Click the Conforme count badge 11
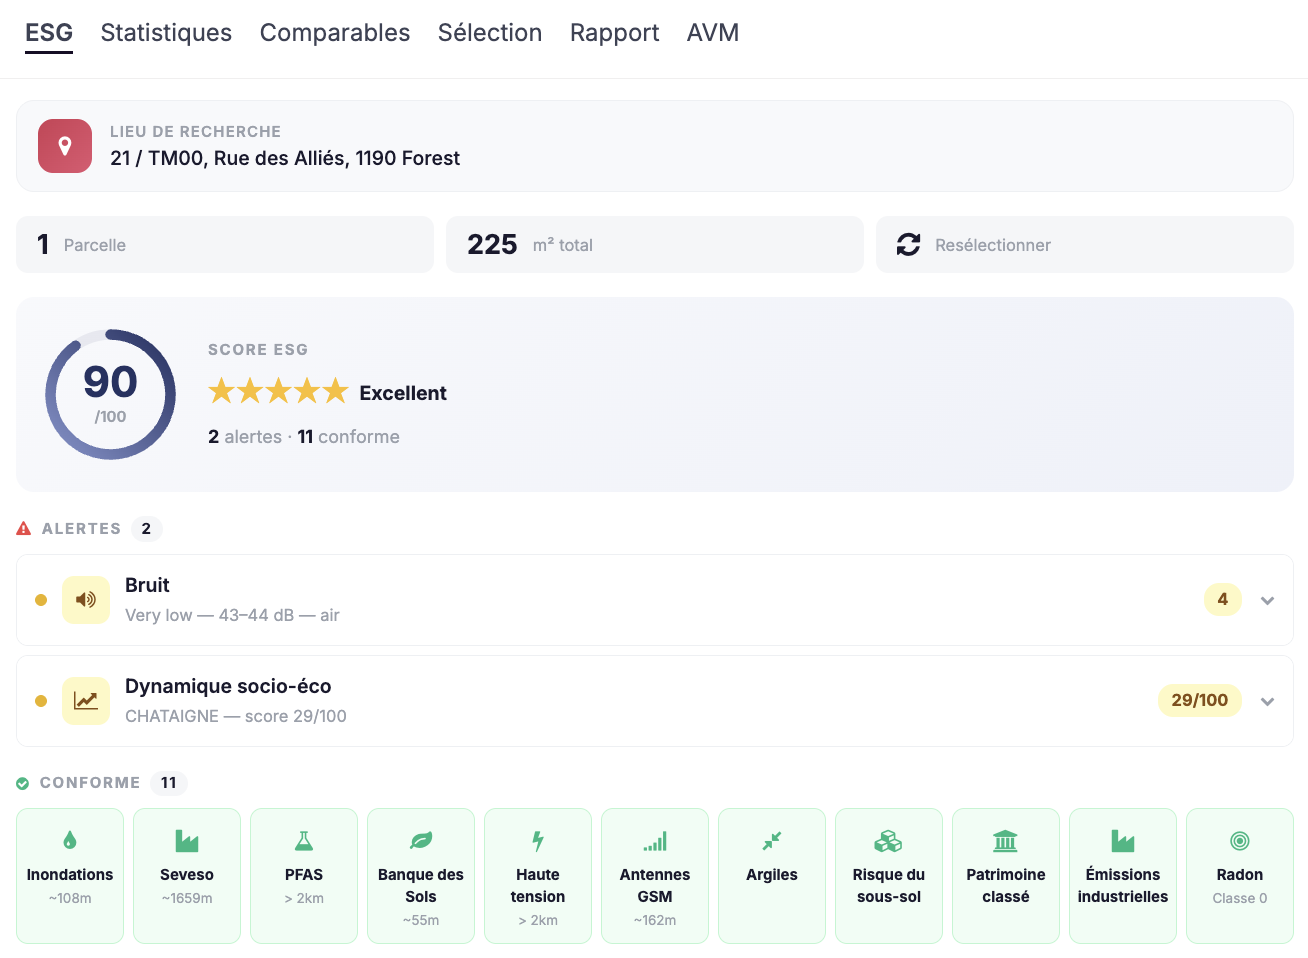Viewport: 1308px width, 958px height. 169,783
